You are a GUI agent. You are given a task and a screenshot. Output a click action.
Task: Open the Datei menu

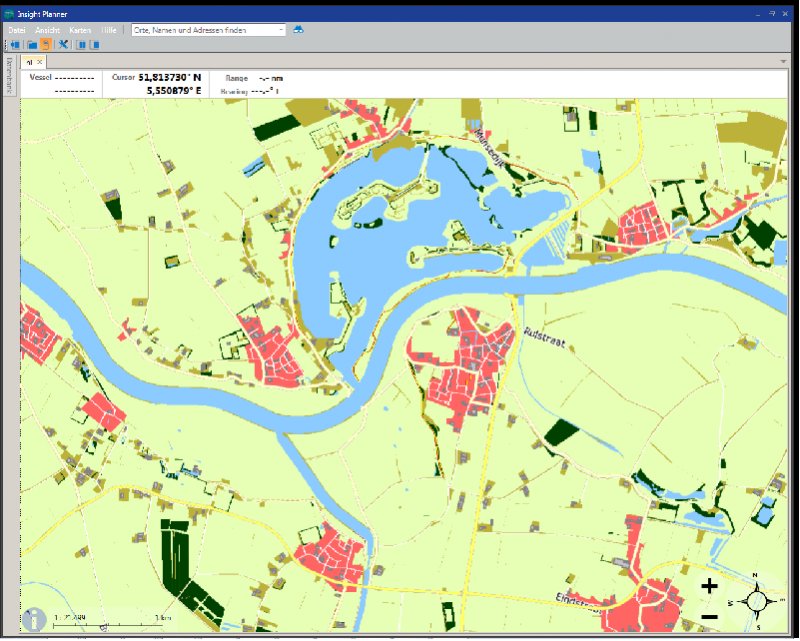pos(17,30)
